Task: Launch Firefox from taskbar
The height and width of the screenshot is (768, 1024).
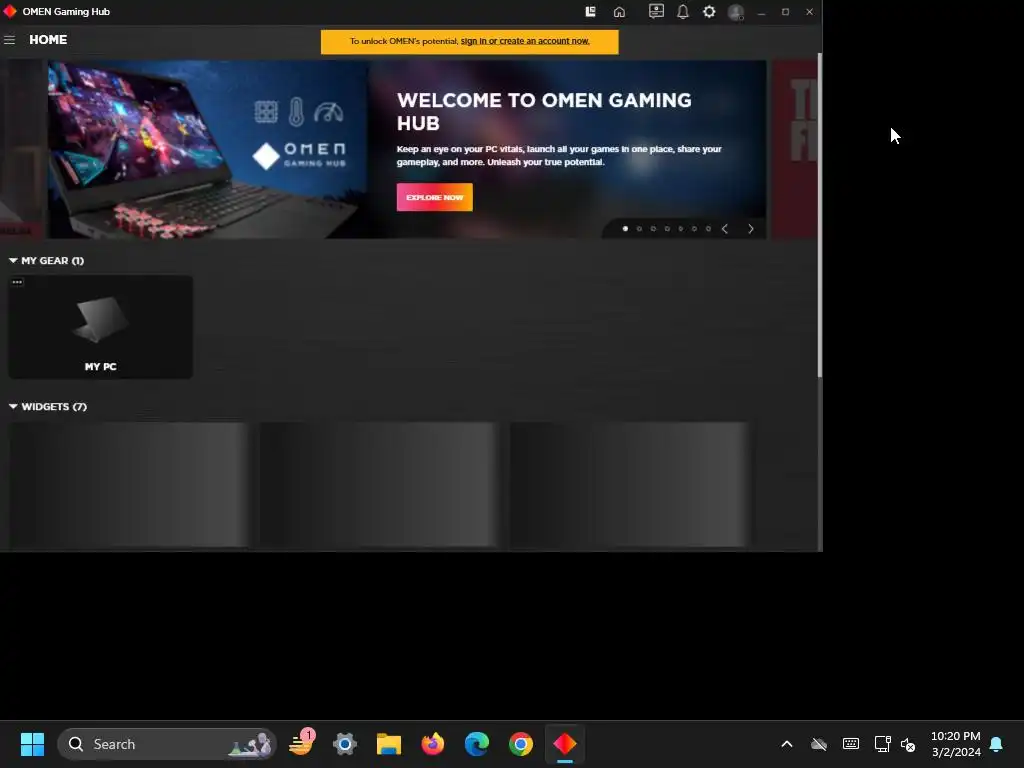Action: click(432, 744)
